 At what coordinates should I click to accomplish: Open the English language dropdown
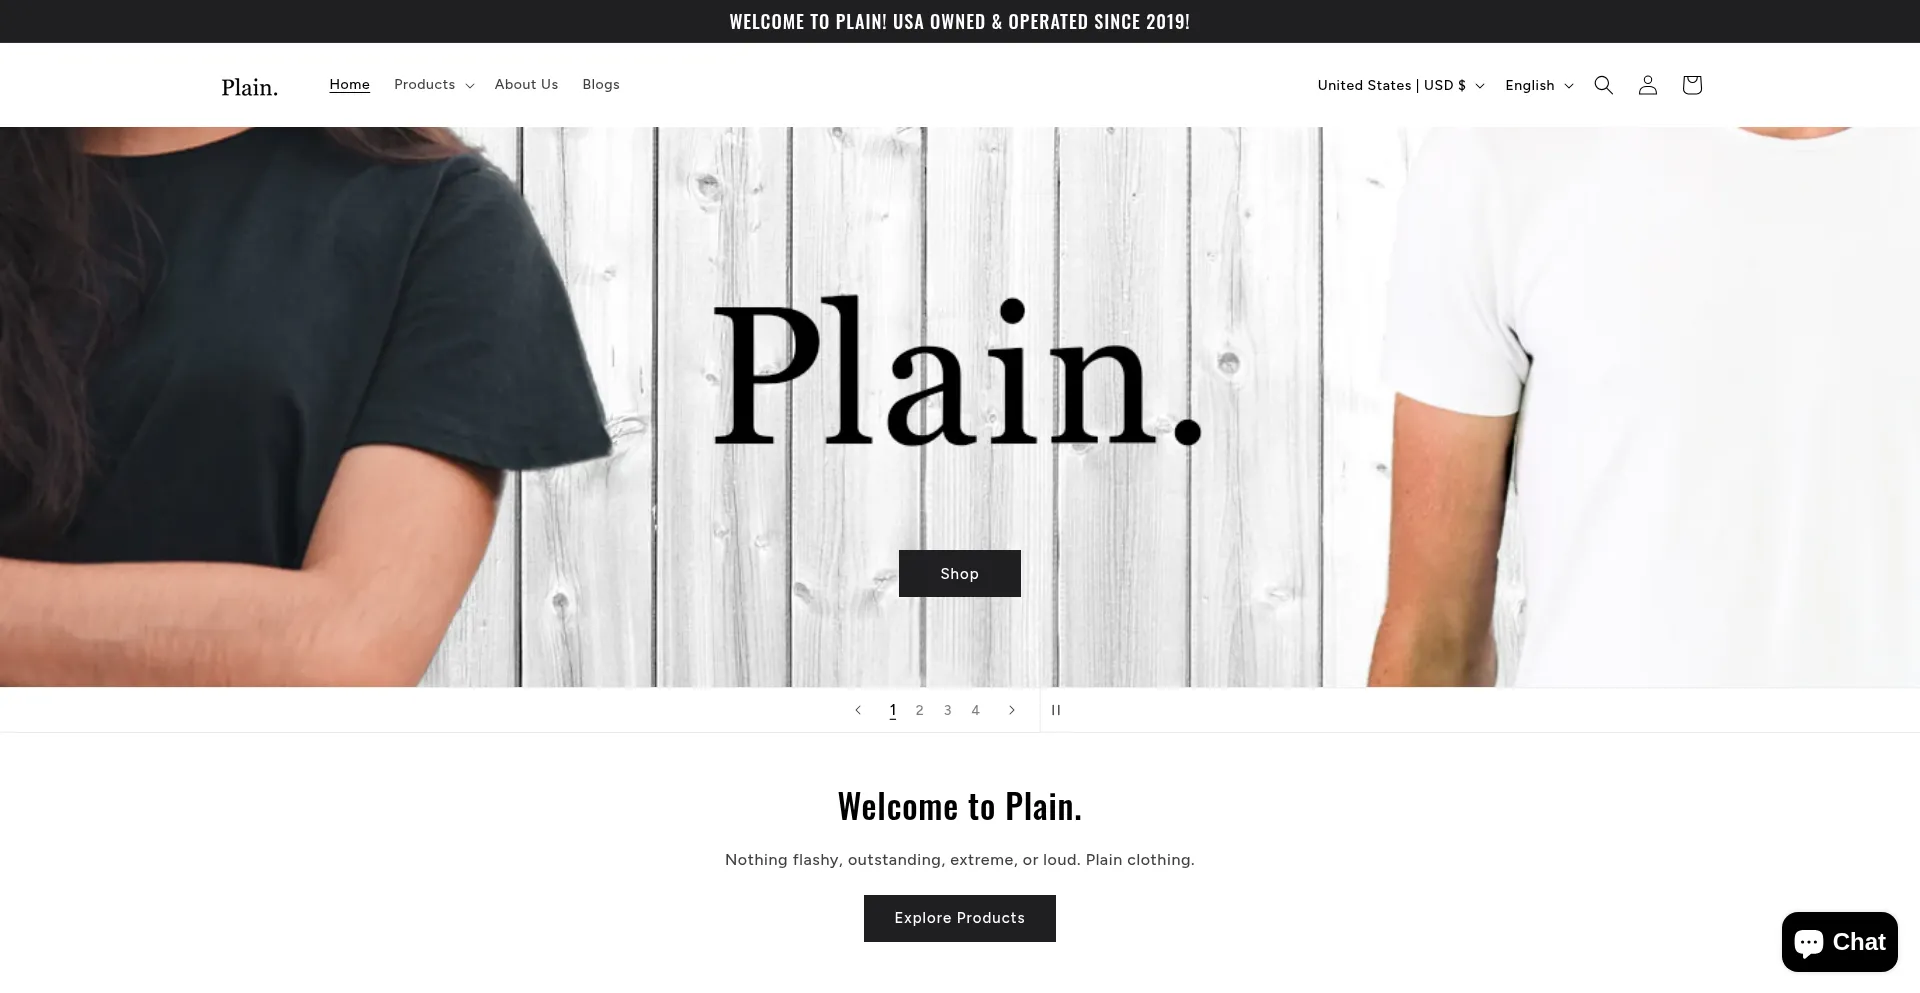click(x=1539, y=85)
